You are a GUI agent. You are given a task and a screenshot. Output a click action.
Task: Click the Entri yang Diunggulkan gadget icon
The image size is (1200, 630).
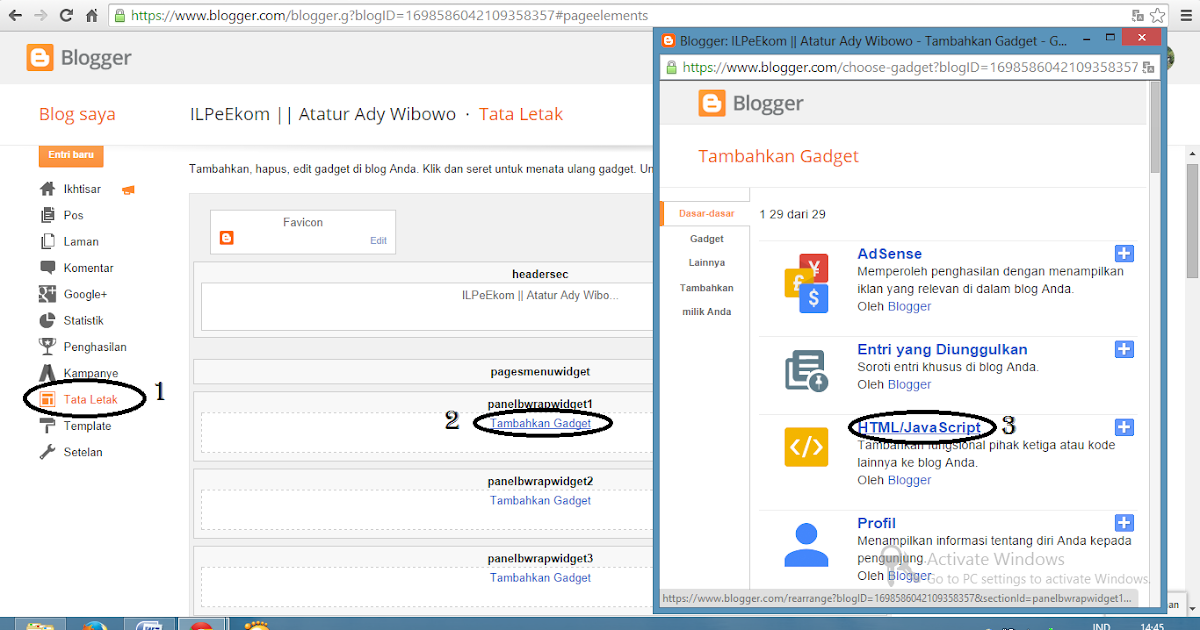click(807, 371)
